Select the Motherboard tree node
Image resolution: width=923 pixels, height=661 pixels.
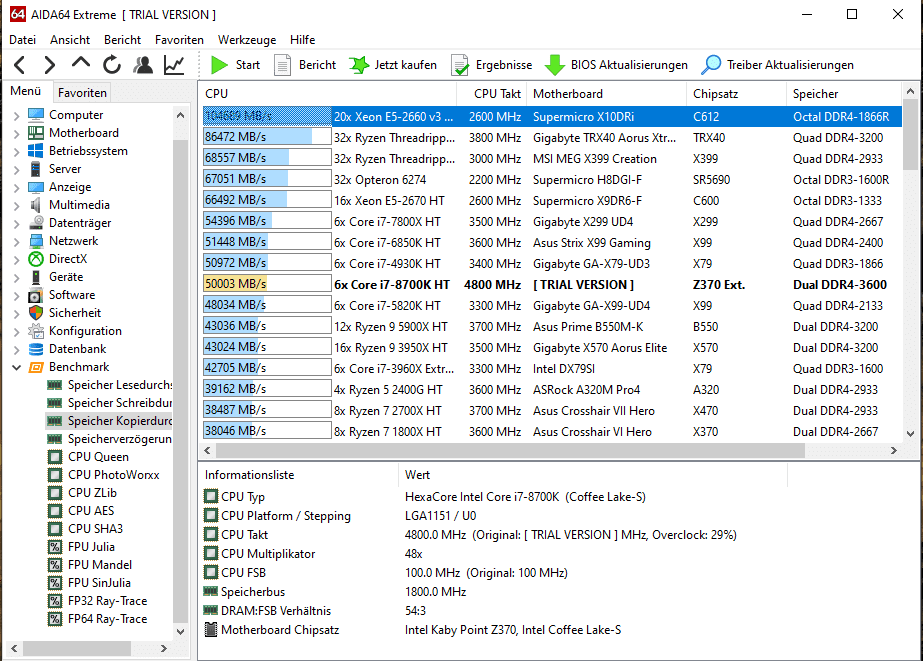[84, 133]
